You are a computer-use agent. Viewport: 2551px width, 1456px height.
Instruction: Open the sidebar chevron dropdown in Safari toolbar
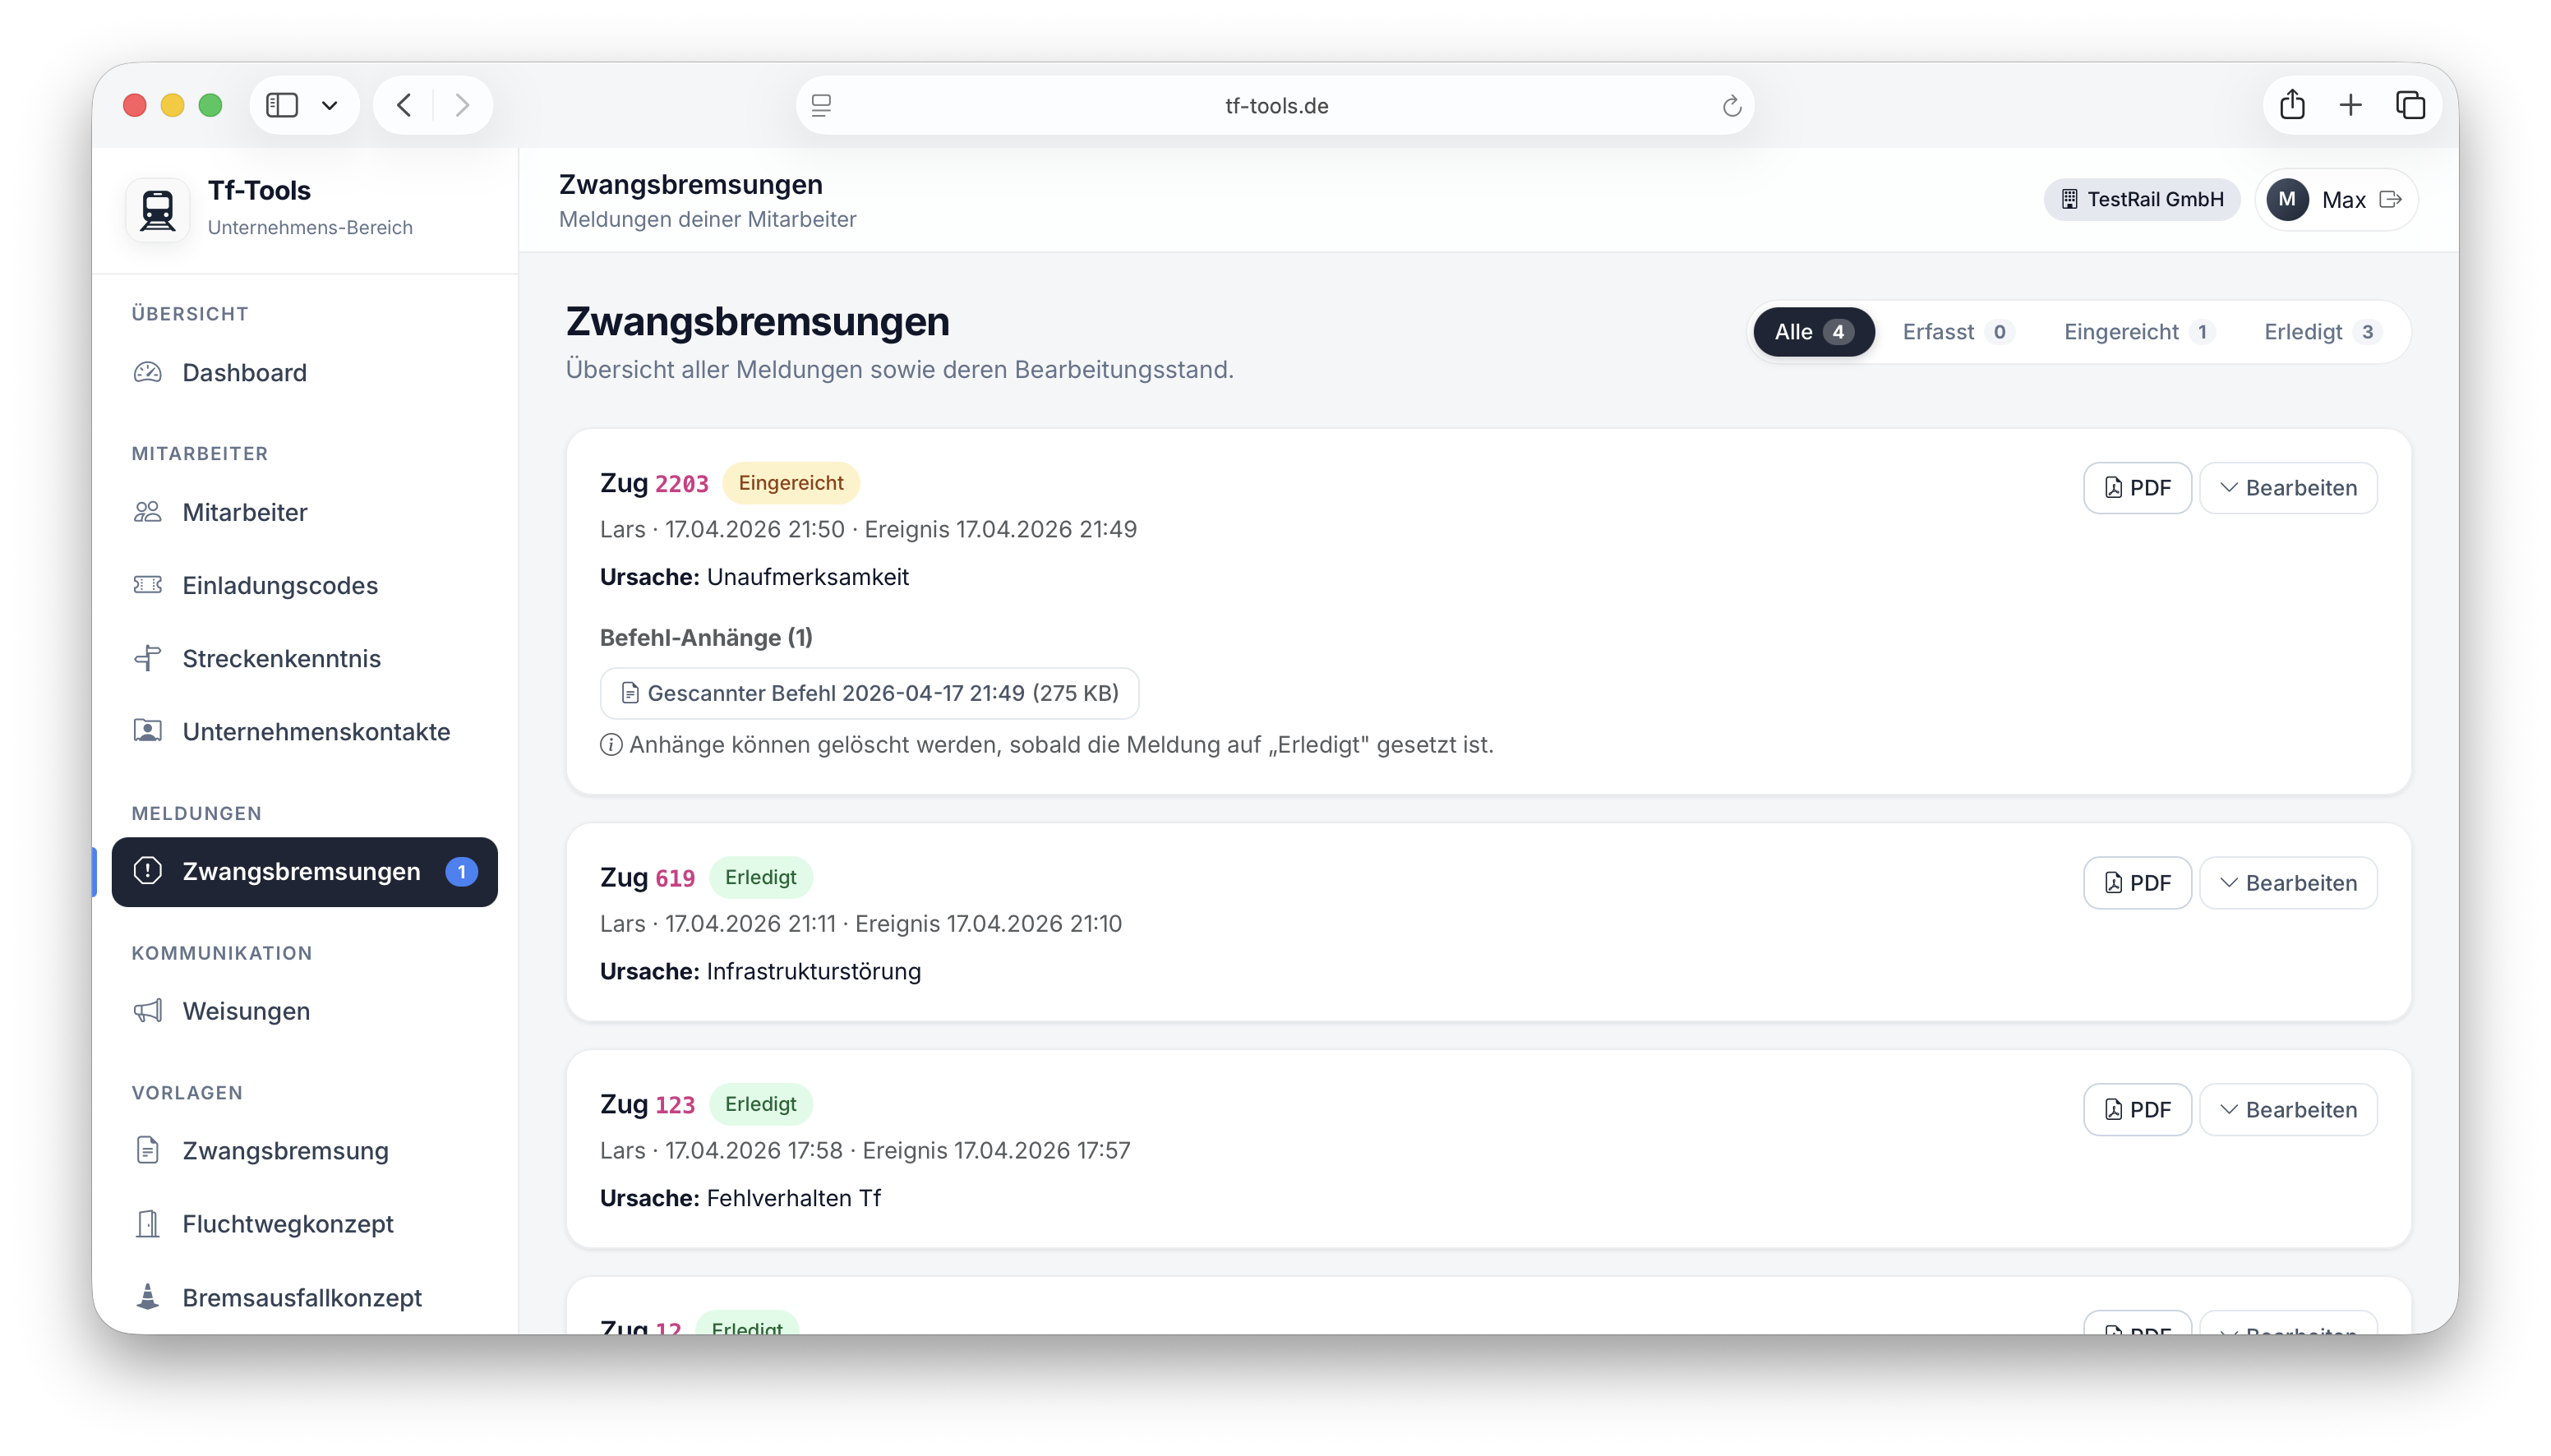click(x=330, y=105)
